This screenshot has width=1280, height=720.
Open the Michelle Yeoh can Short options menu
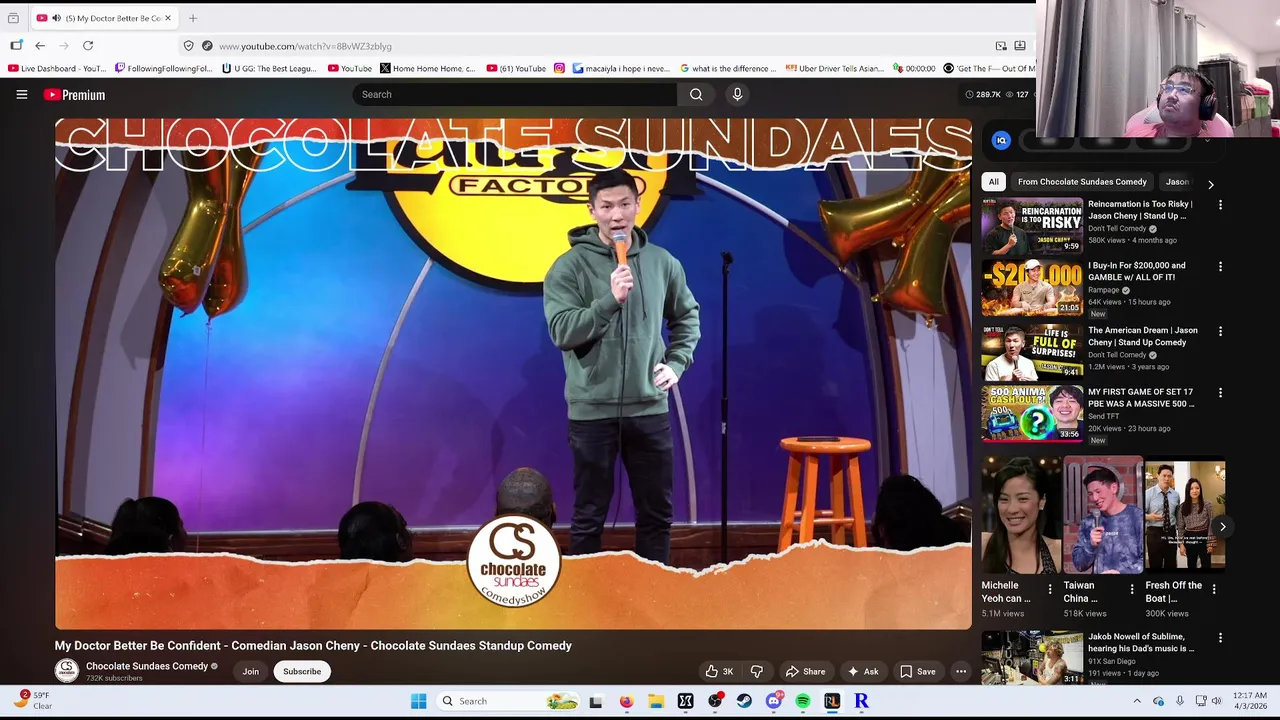[x=1050, y=589]
